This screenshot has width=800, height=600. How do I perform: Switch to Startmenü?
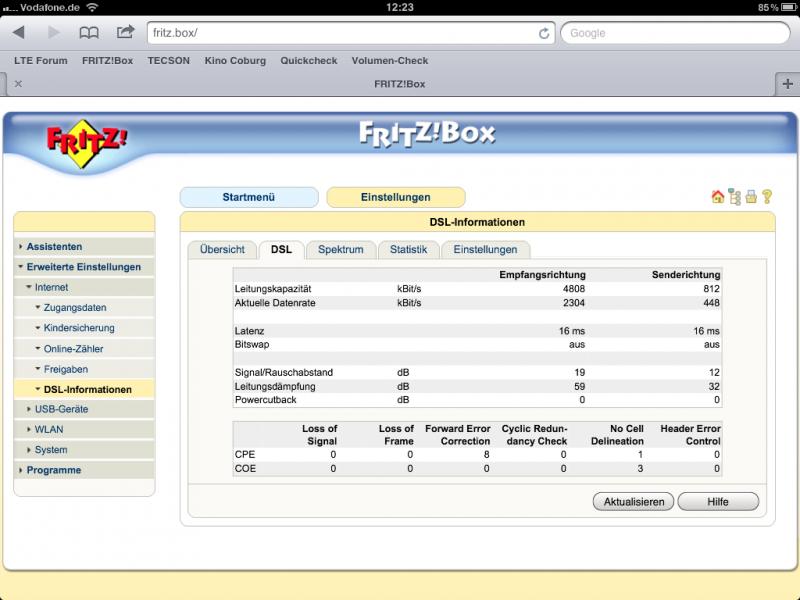[x=249, y=197]
